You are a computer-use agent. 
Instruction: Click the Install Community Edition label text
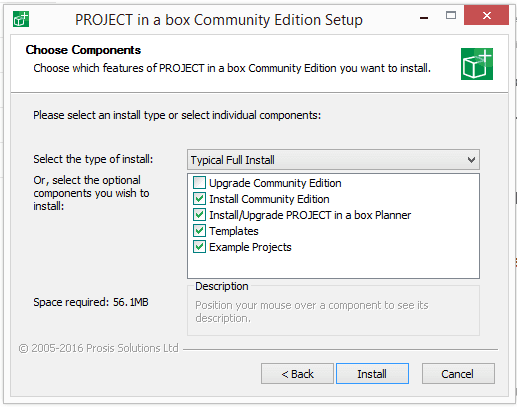click(269, 199)
